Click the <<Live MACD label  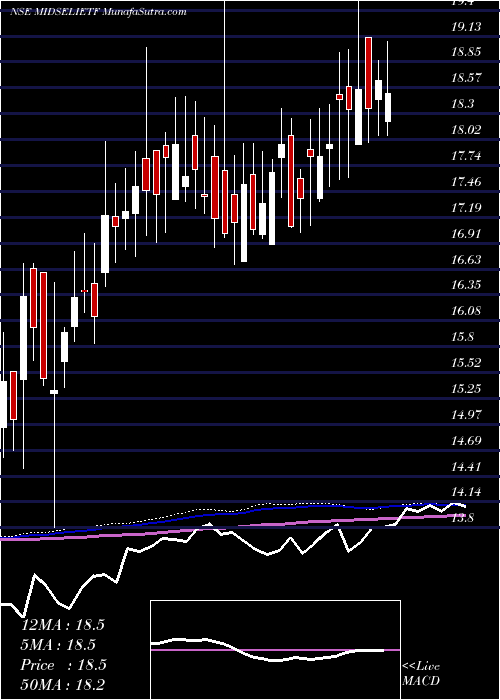[421, 673]
